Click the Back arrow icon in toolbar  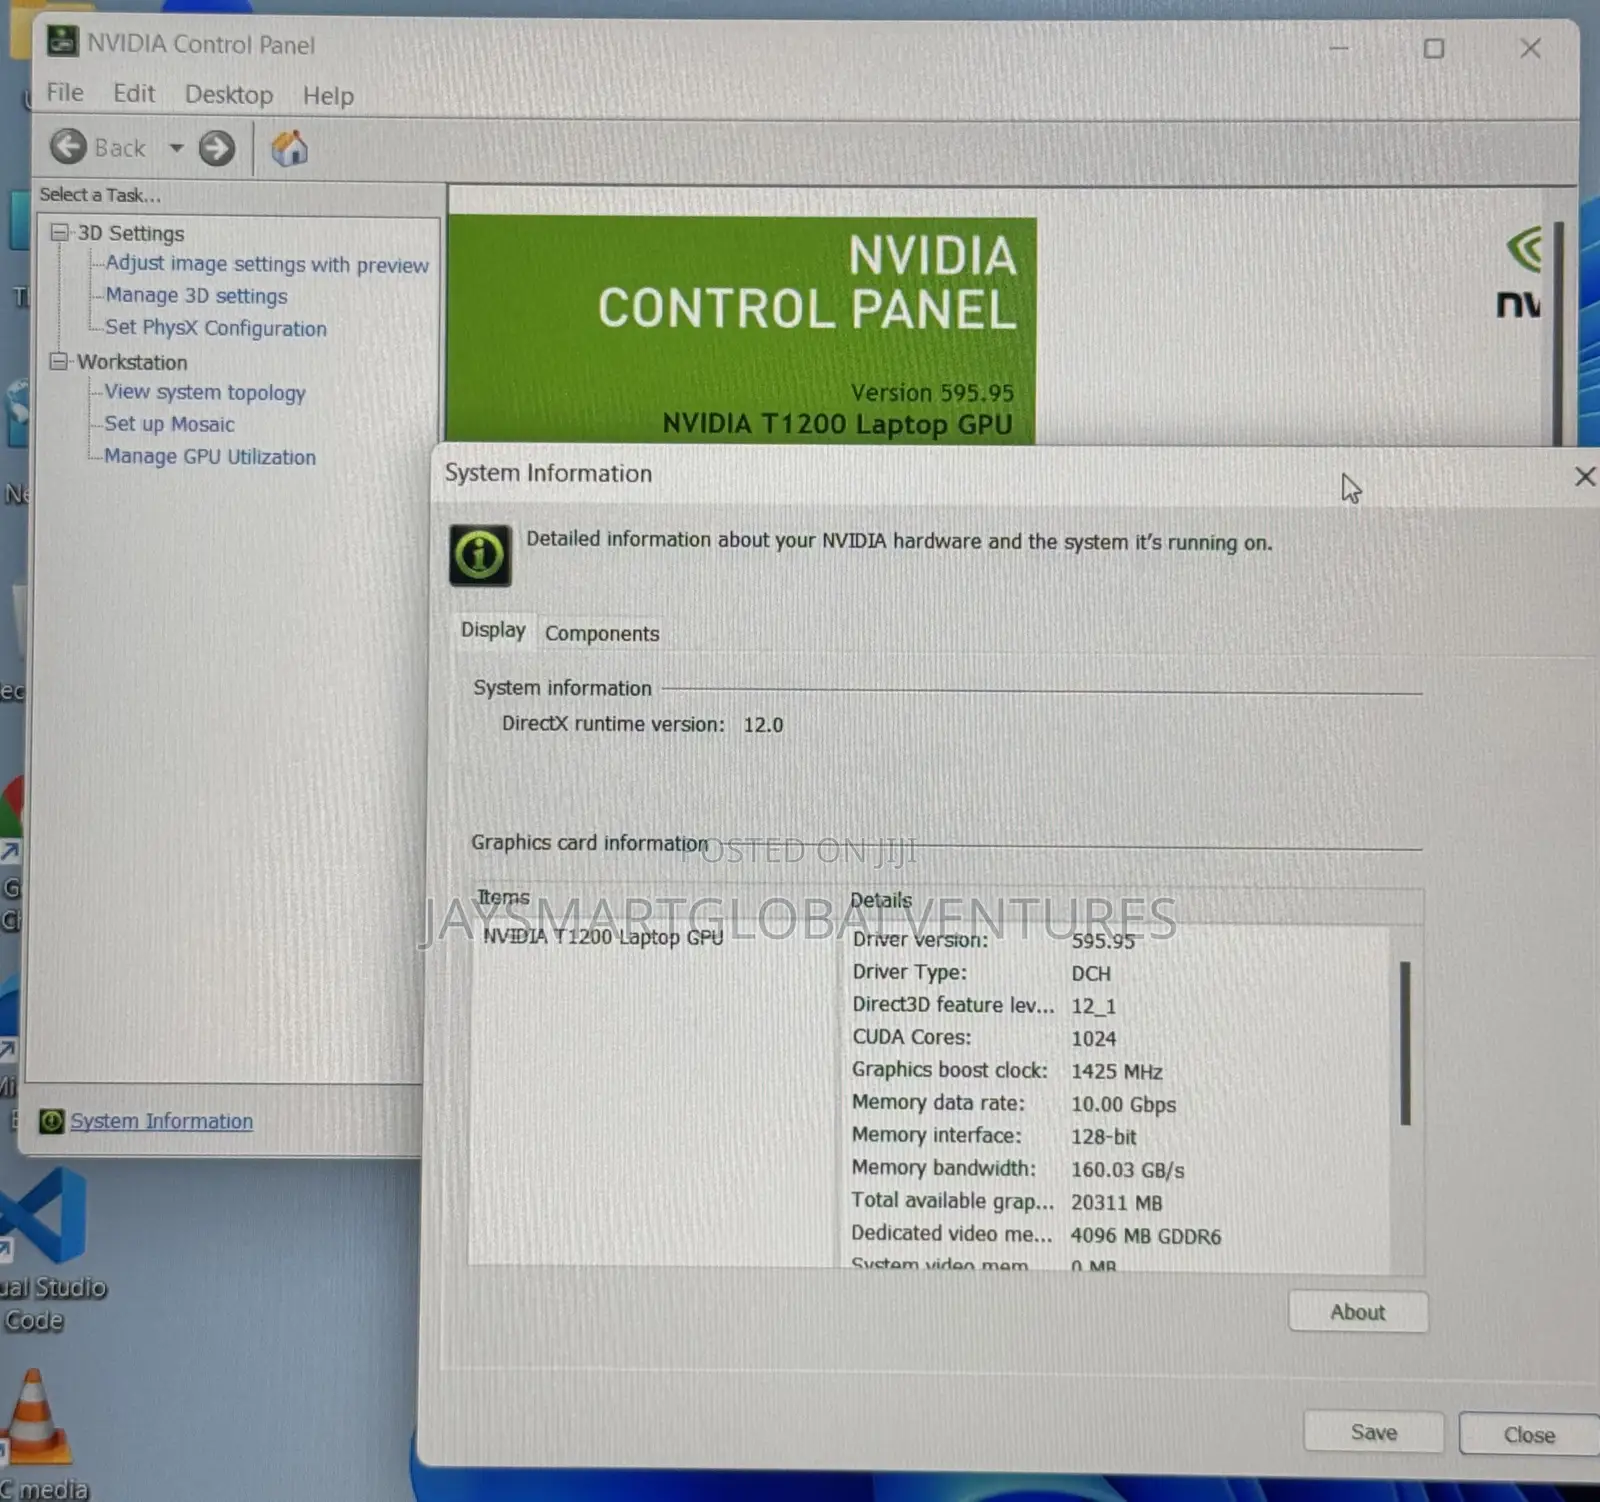[x=69, y=147]
